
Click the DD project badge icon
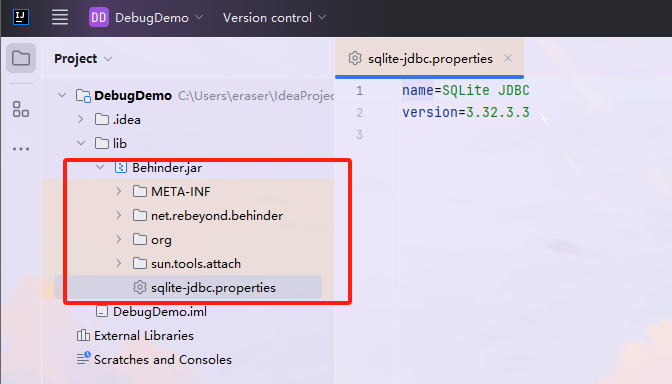point(99,18)
